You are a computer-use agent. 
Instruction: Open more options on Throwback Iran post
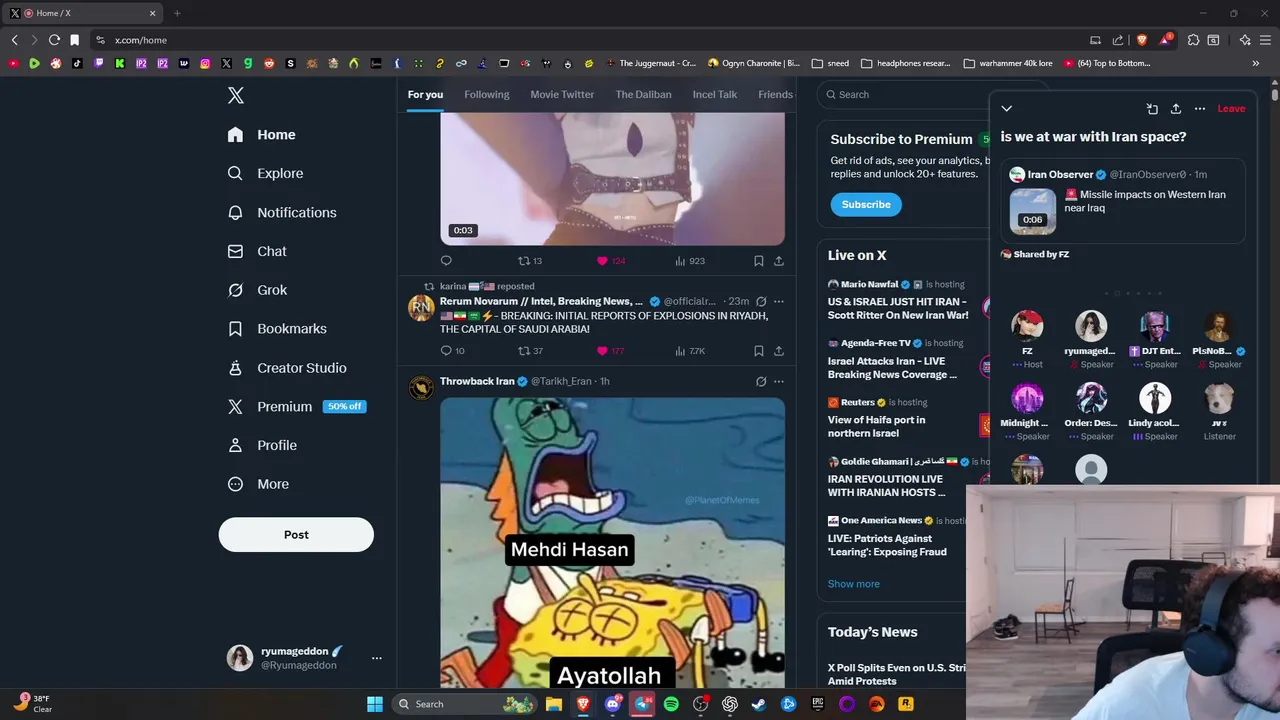tap(779, 381)
